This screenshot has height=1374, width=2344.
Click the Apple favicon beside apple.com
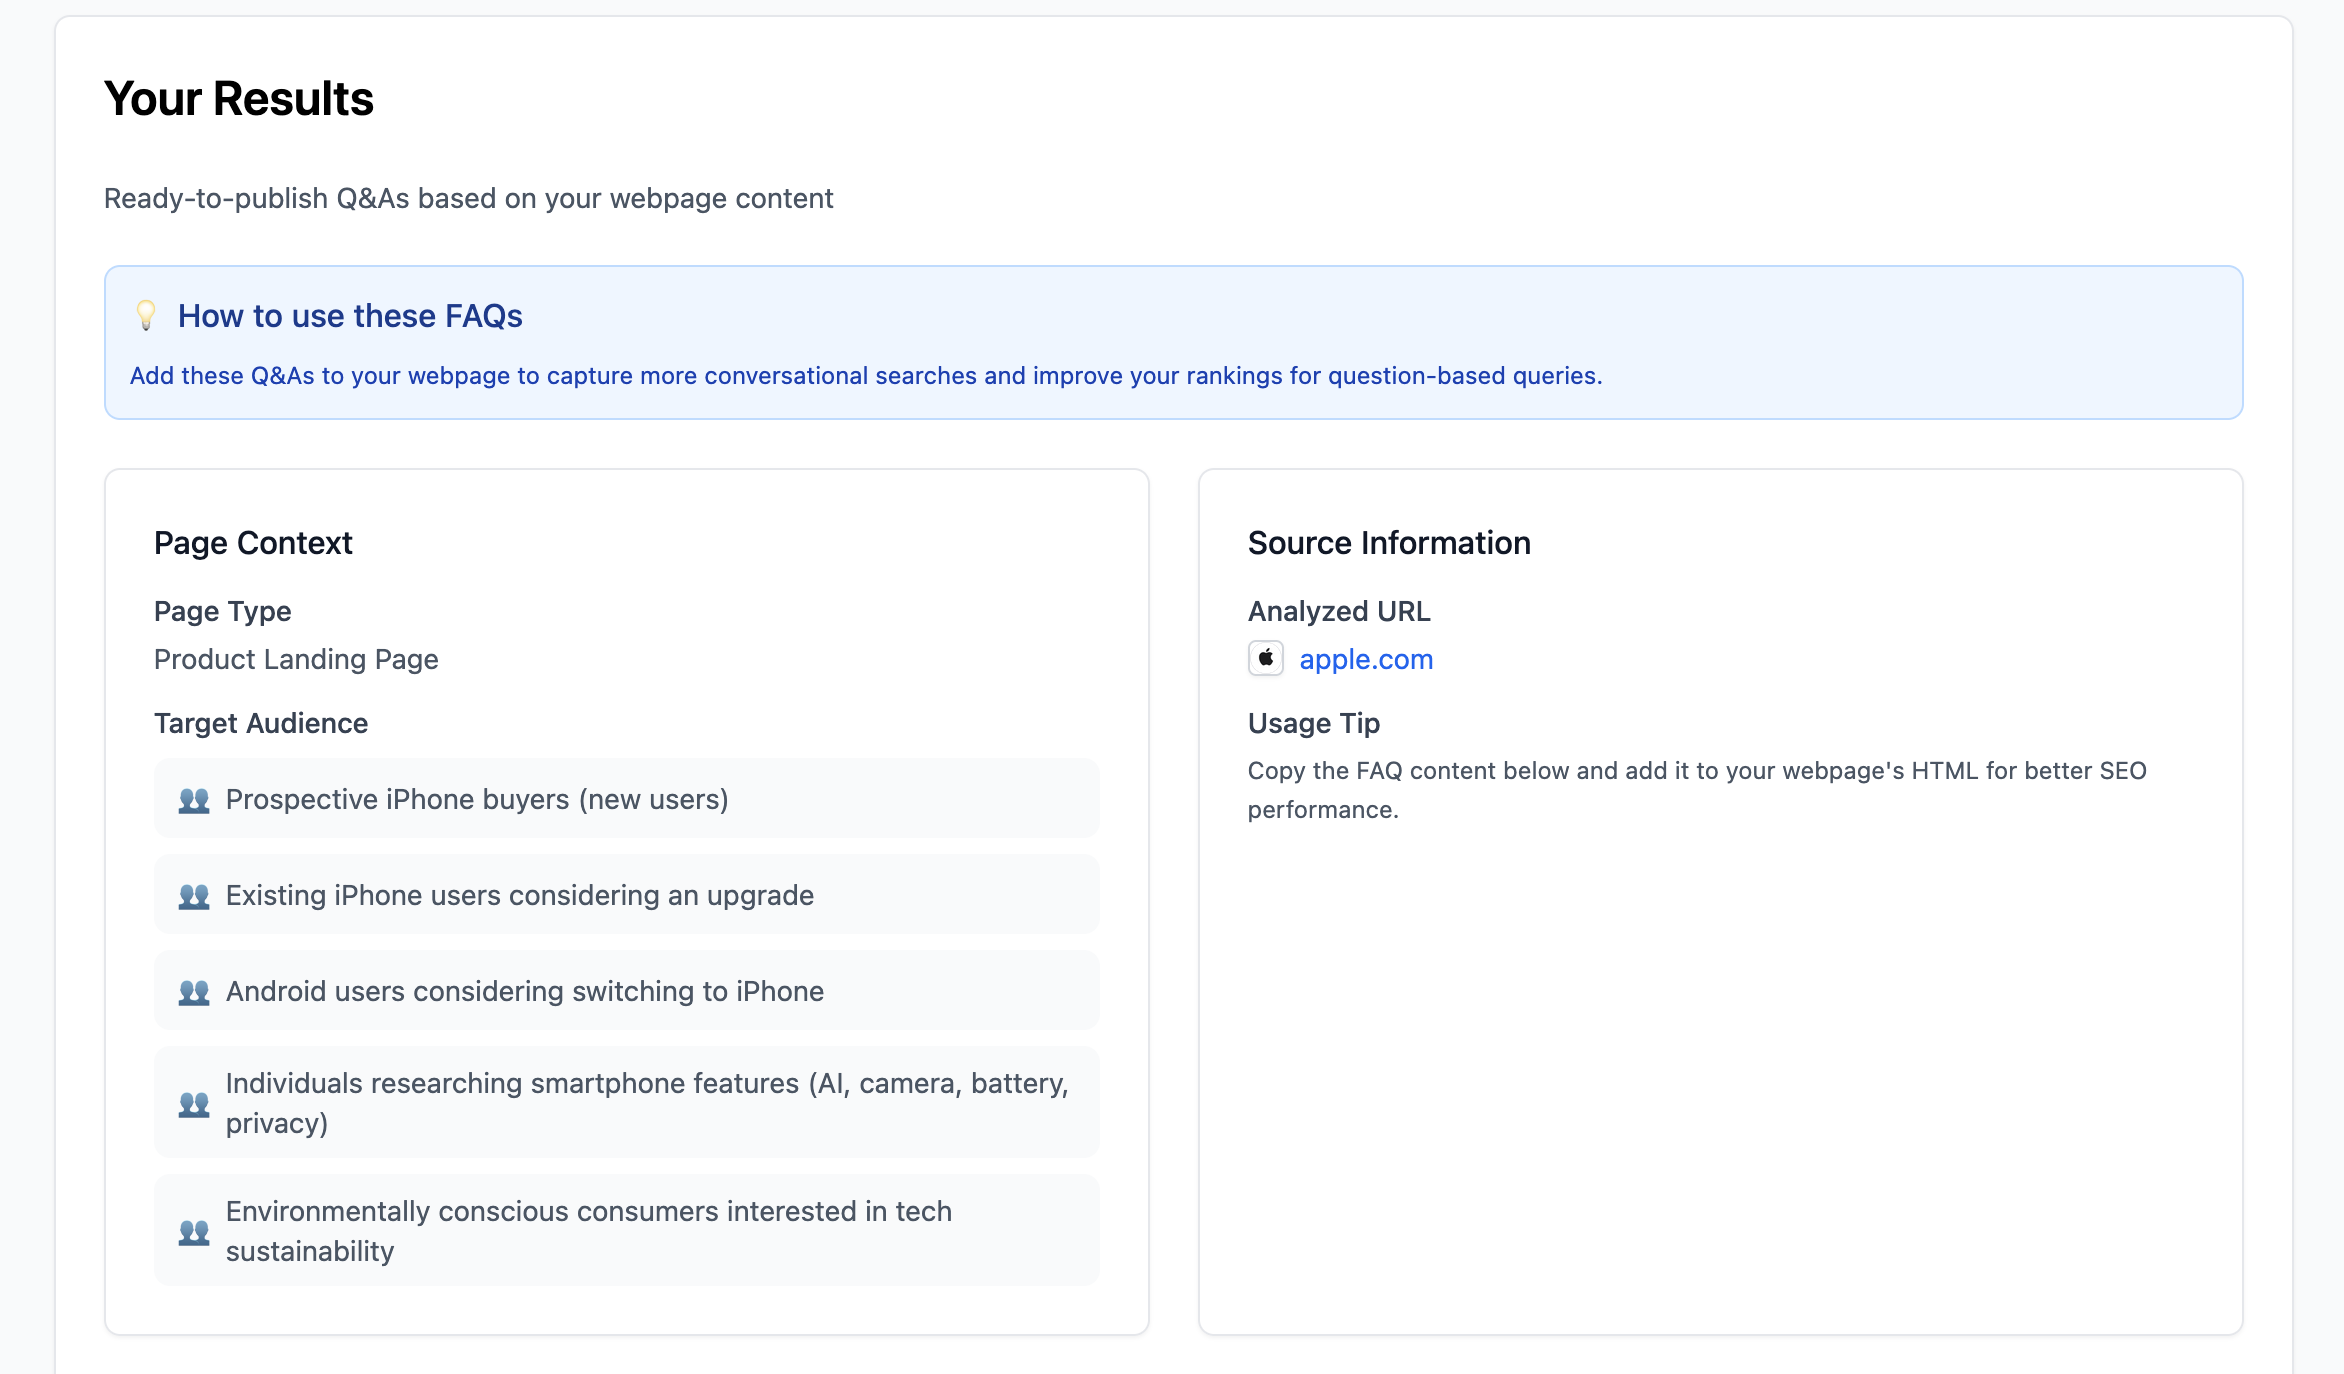(1266, 658)
